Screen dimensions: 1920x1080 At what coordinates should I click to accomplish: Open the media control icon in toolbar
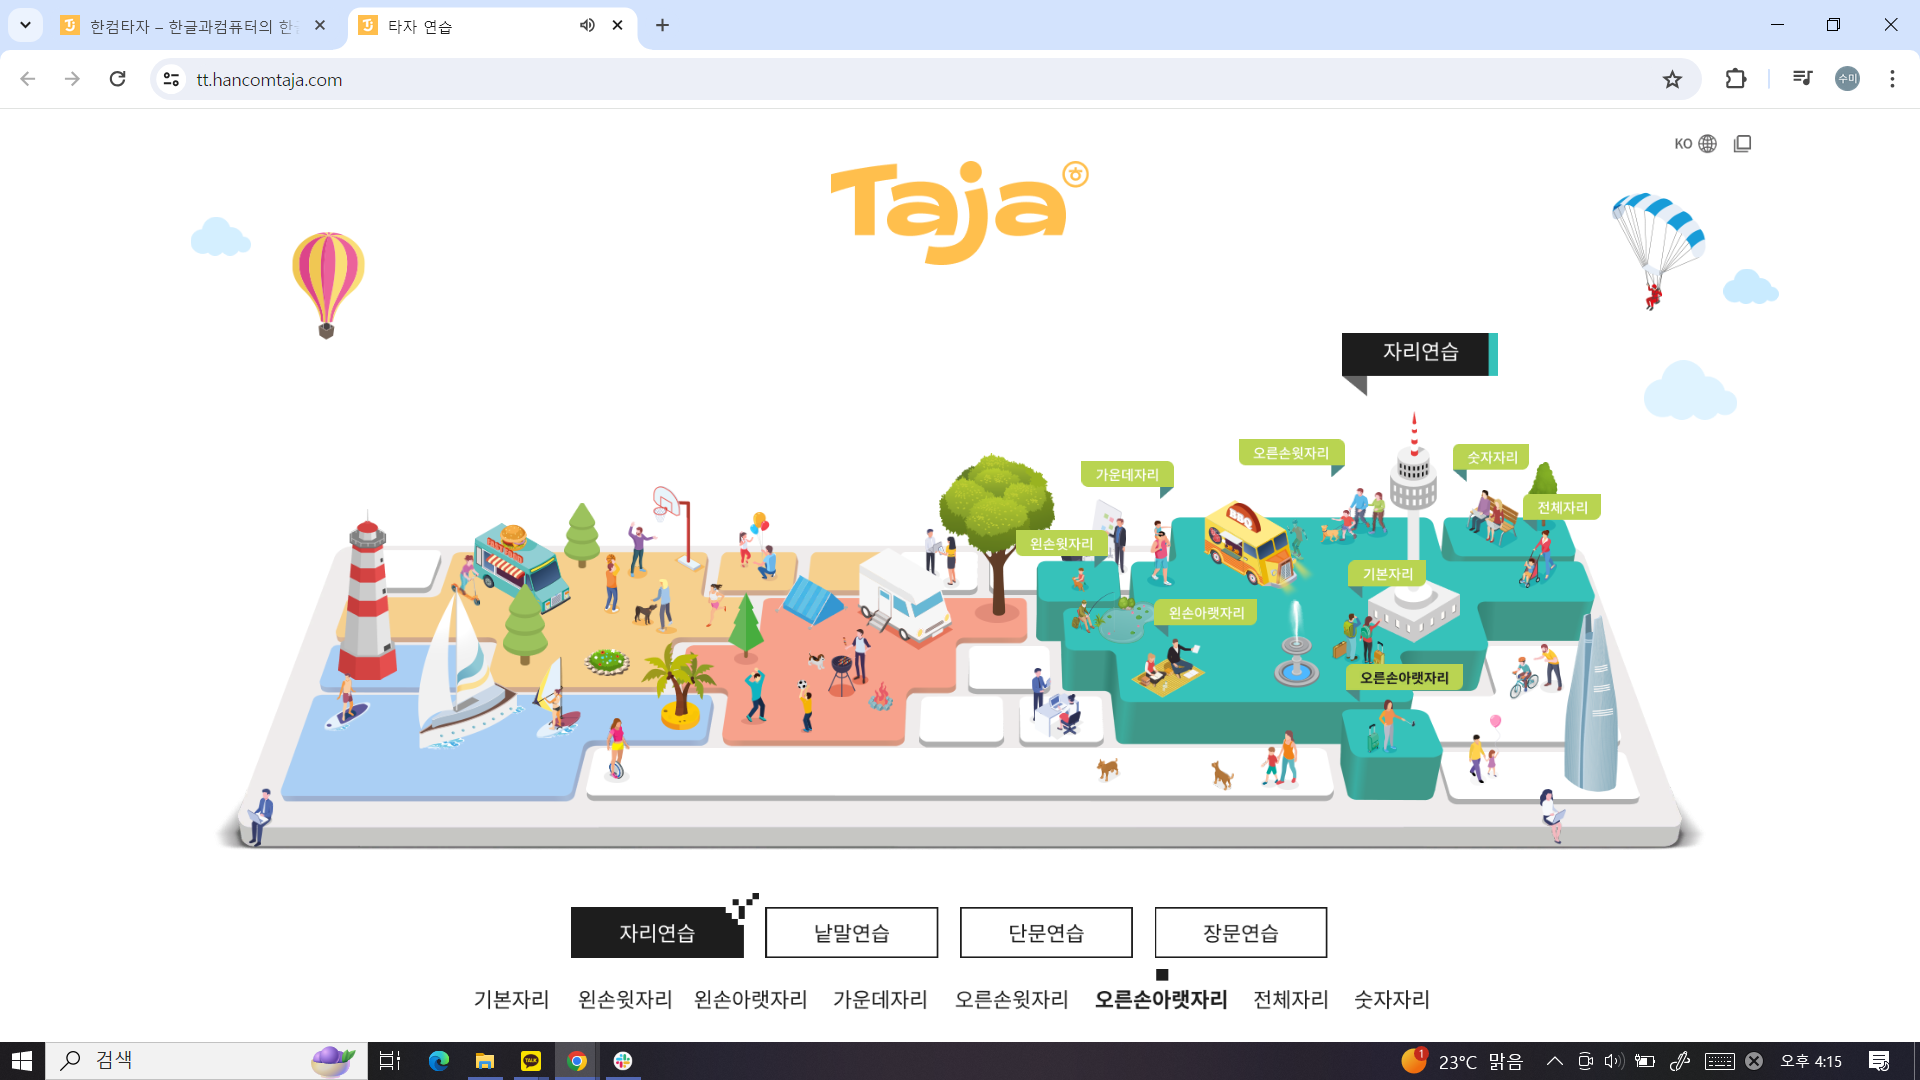pyautogui.click(x=1802, y=79)
